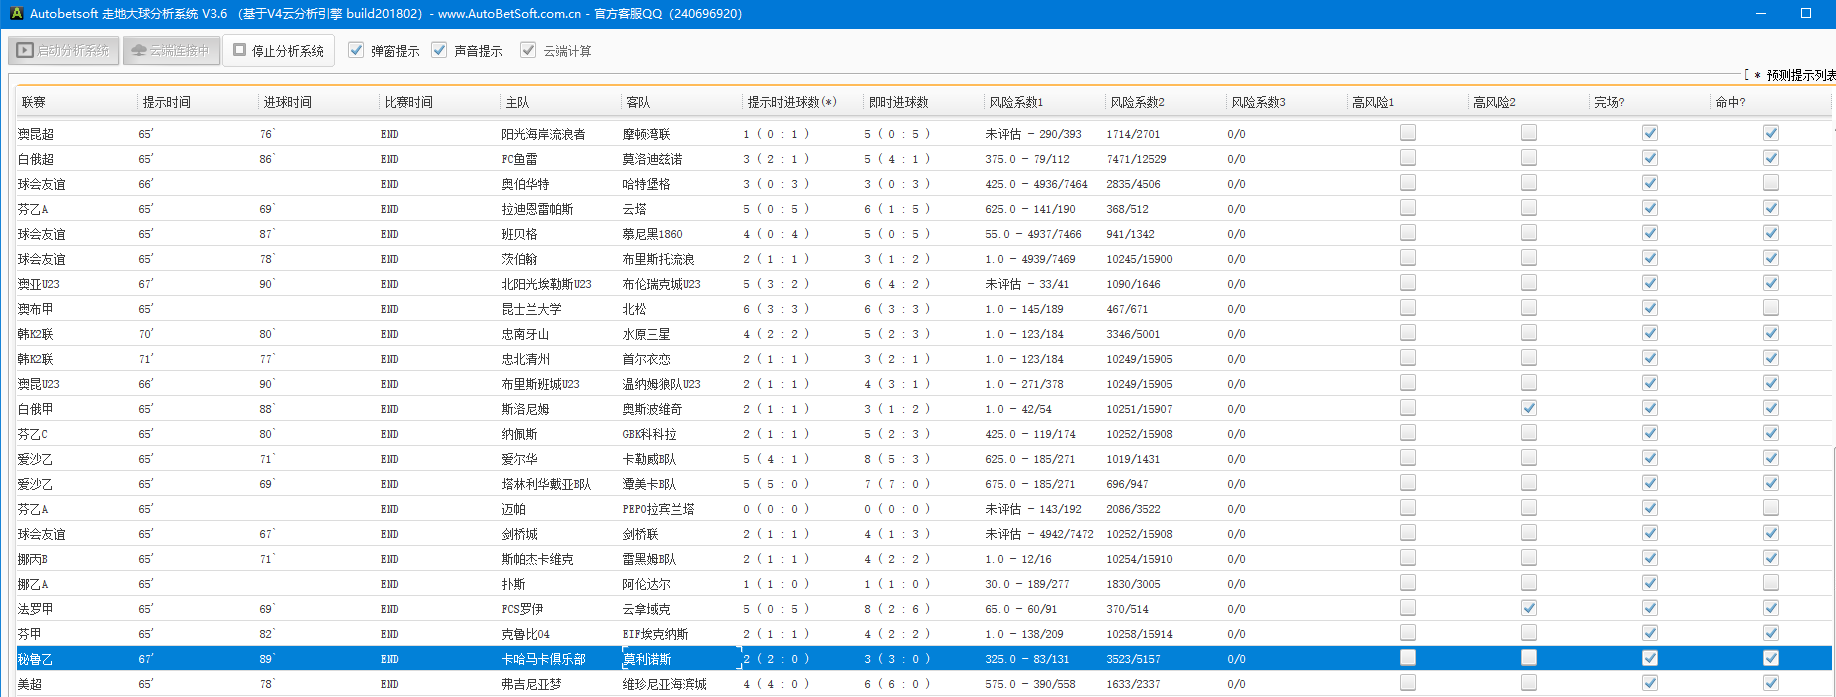Select the row with home team FC鱼雷

(x=519, y=159)
